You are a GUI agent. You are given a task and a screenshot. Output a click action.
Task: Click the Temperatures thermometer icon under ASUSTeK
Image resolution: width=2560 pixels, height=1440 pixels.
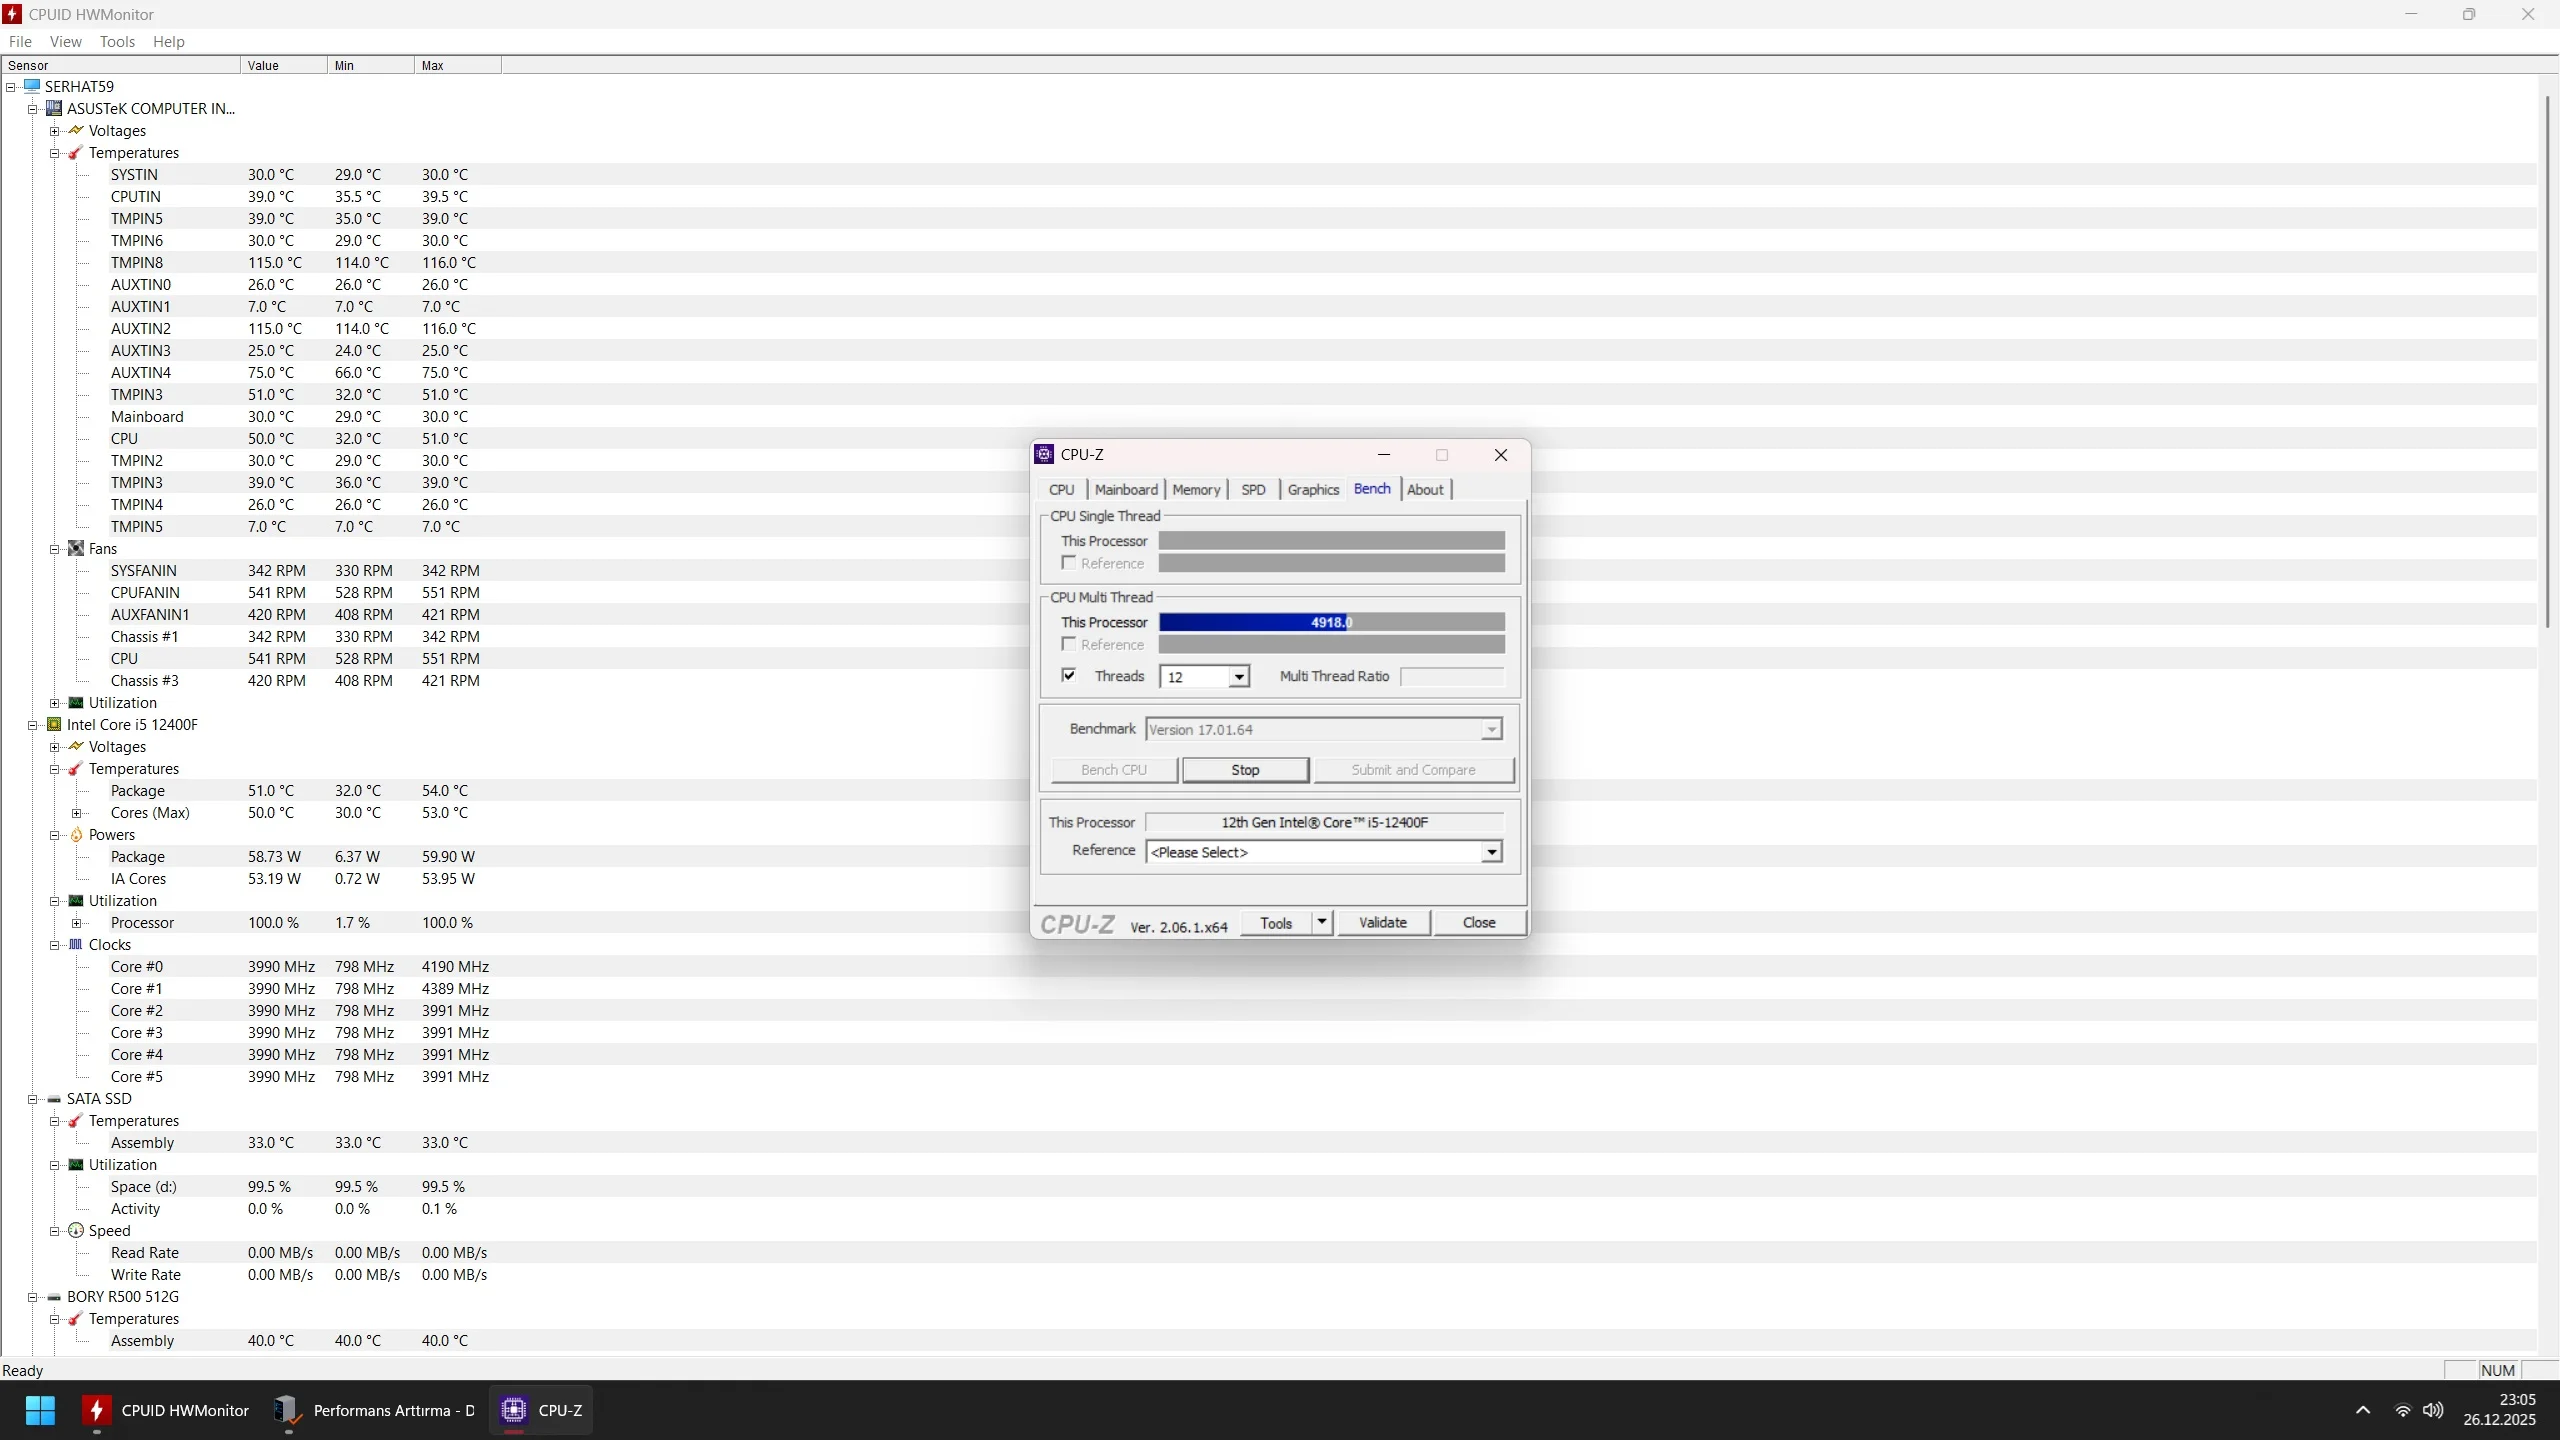click(76, 152)
